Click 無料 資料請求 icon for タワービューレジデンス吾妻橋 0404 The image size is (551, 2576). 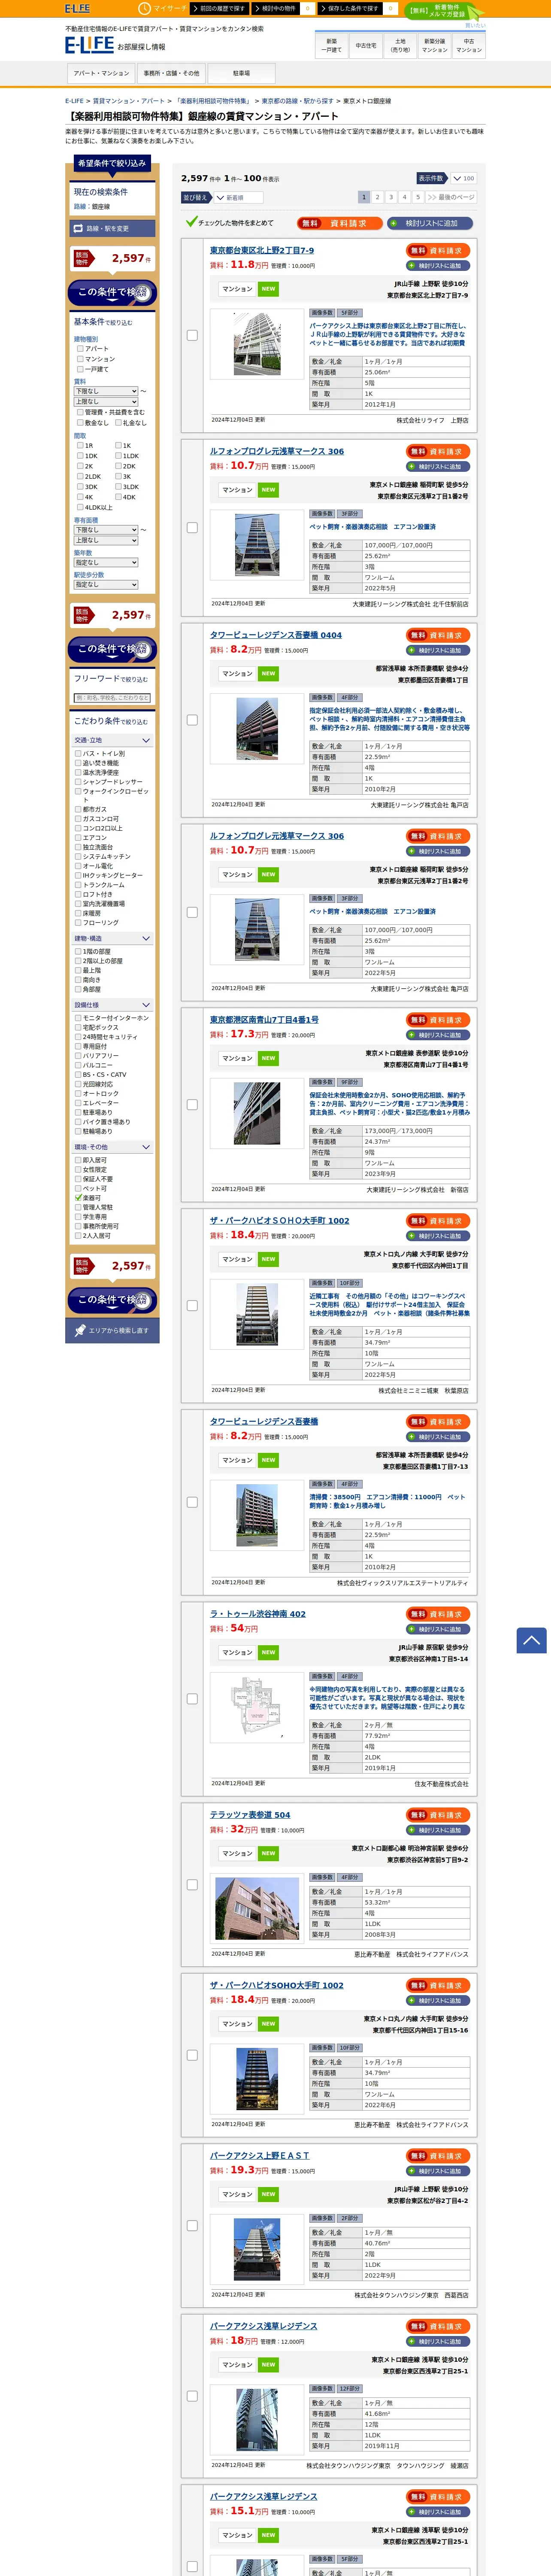[x=438, y=635]
